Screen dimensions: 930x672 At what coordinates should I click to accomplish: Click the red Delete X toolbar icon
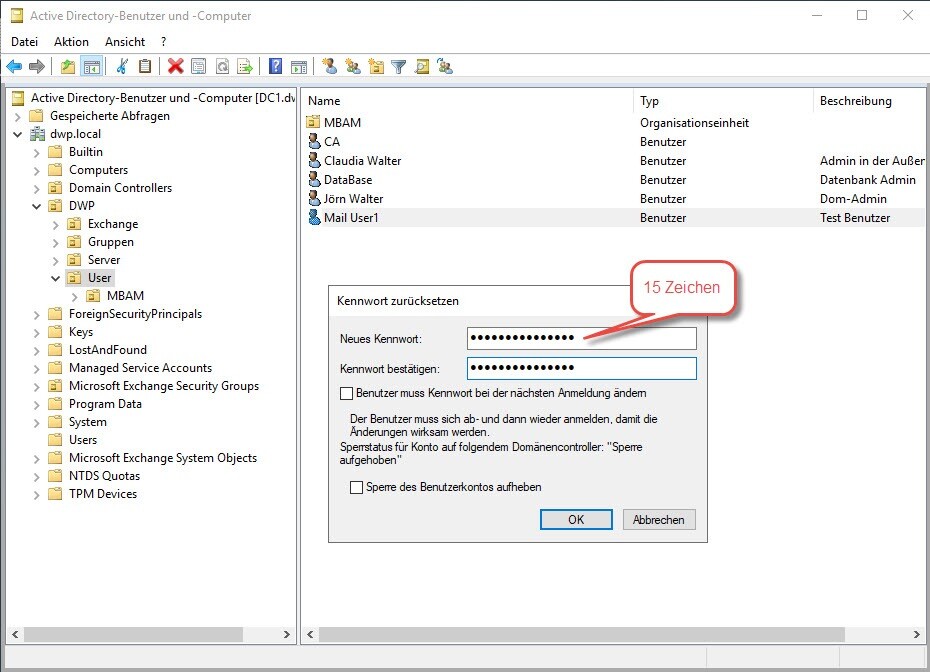(176, 67)
